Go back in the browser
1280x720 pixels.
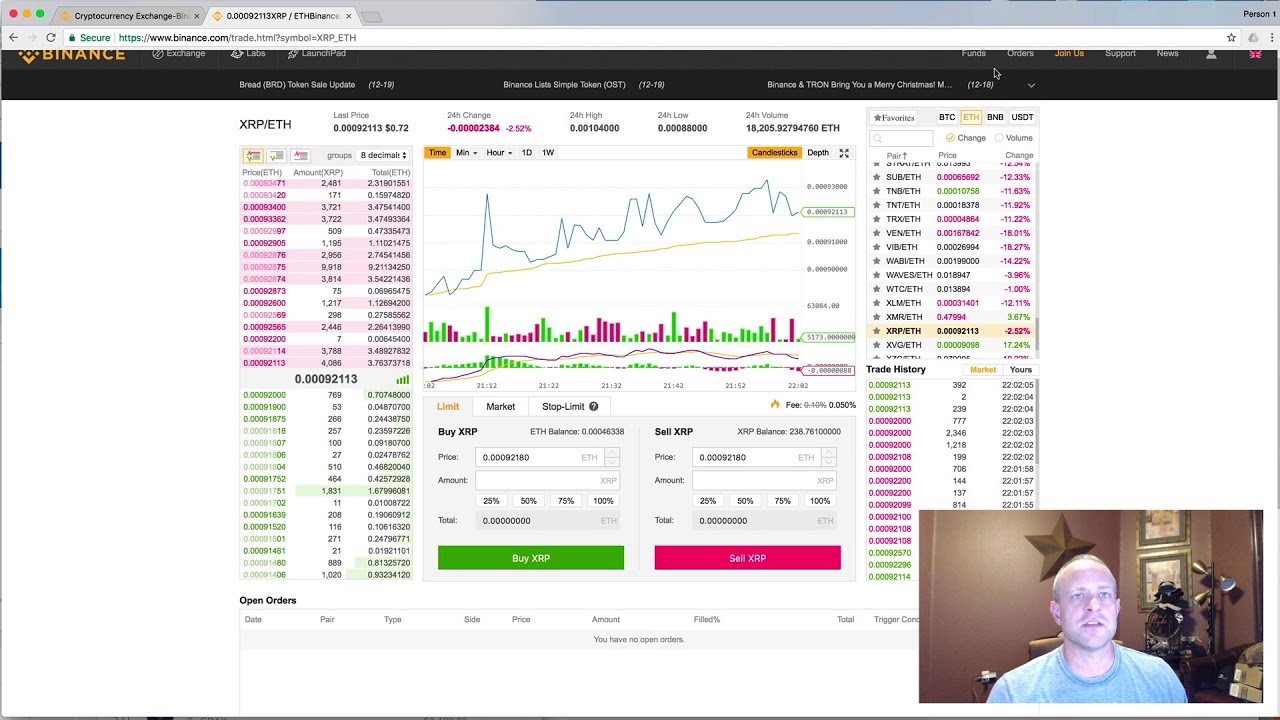click(13, 37)
